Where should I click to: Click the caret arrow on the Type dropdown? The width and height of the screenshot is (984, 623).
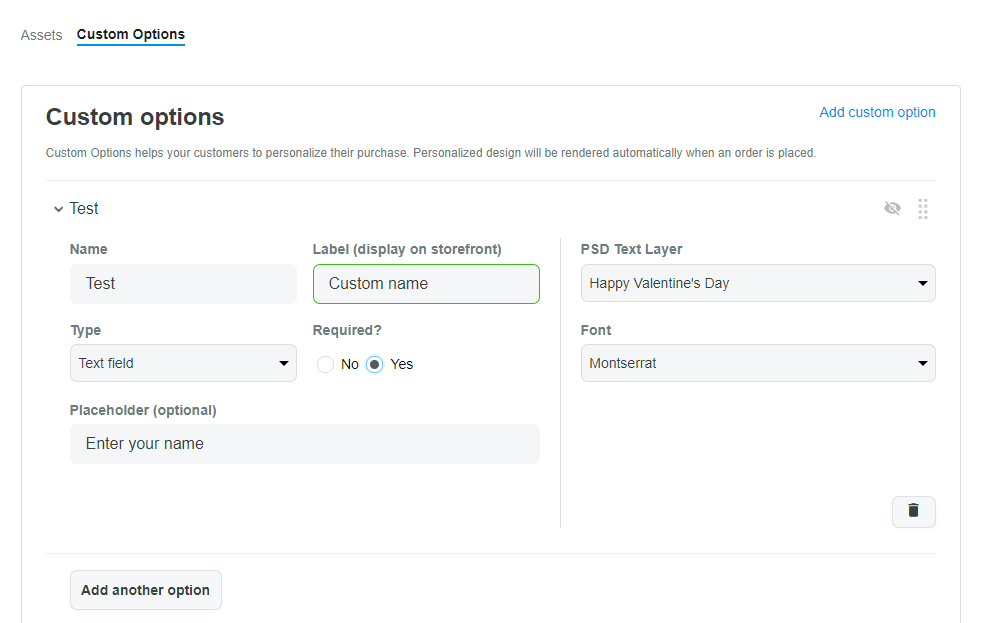(x=285, y=363)
